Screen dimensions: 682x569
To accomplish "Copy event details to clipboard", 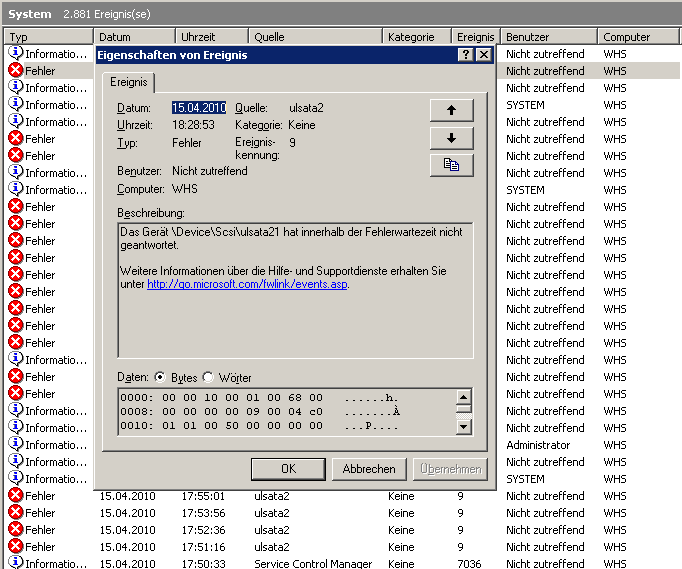I will pyautogui.click(x=451, y=165).
